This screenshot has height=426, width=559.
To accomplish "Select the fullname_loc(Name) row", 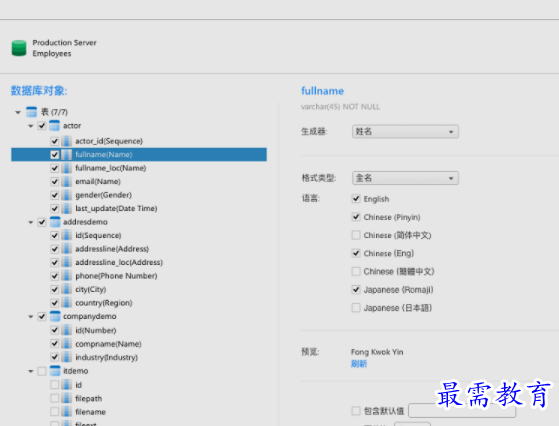I will click(139, 168).
